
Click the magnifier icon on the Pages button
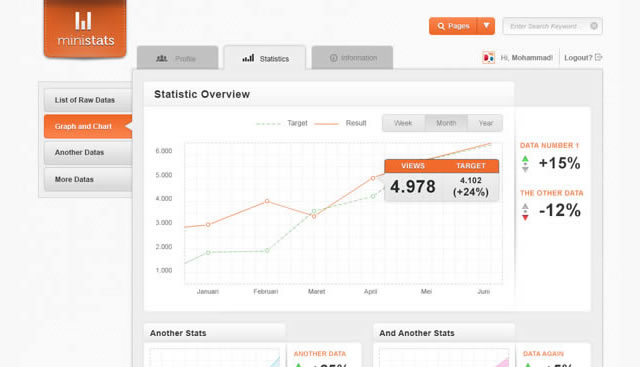point(441,26)
